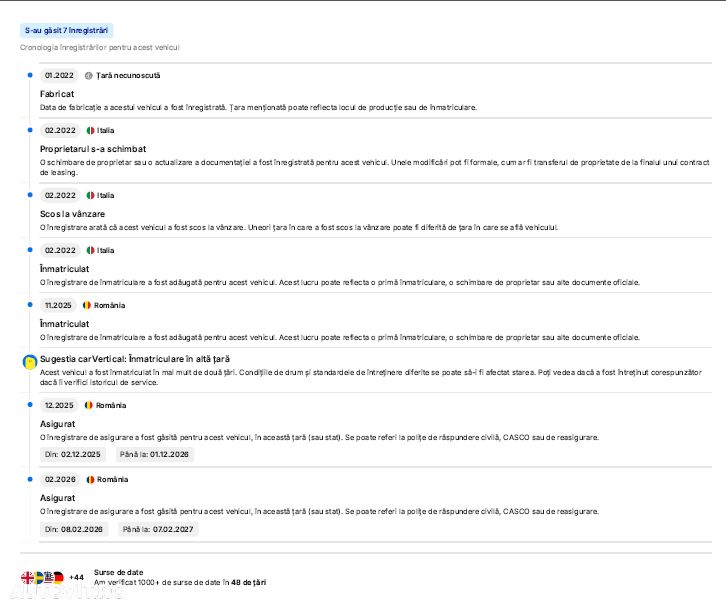Click the timeline dot for the 02.2026 entry
This screenshot has height=609, width=726.
tap(30, 479)
